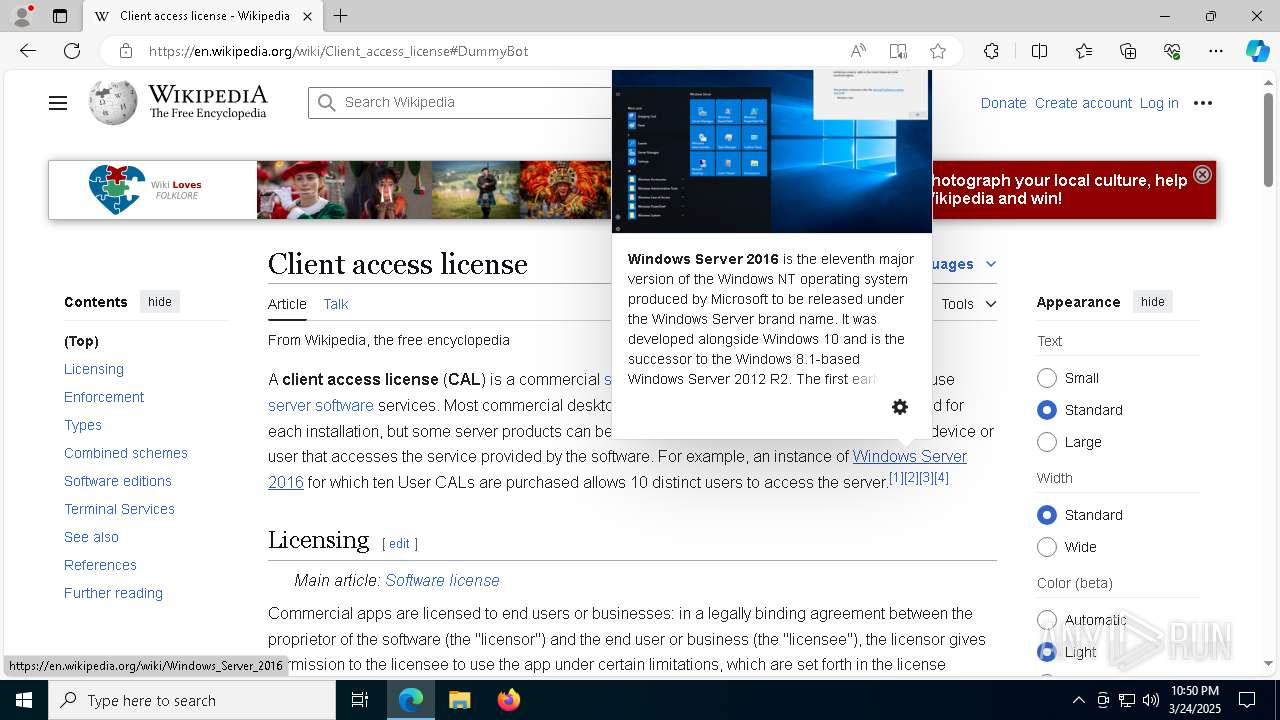Select Small text size

pos(1047,378)
